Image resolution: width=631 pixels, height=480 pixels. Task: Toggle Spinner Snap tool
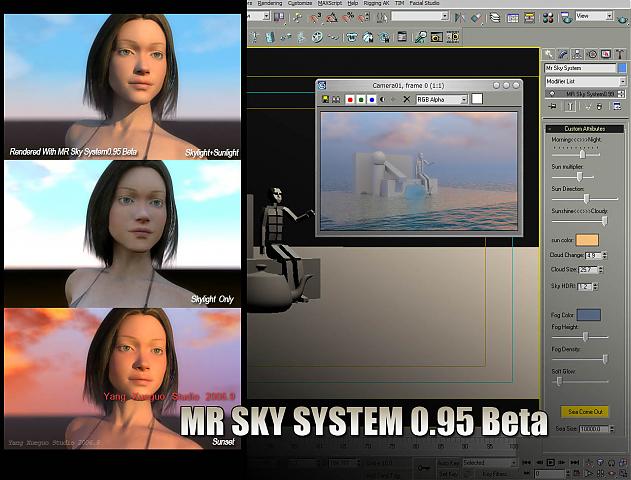363,17
